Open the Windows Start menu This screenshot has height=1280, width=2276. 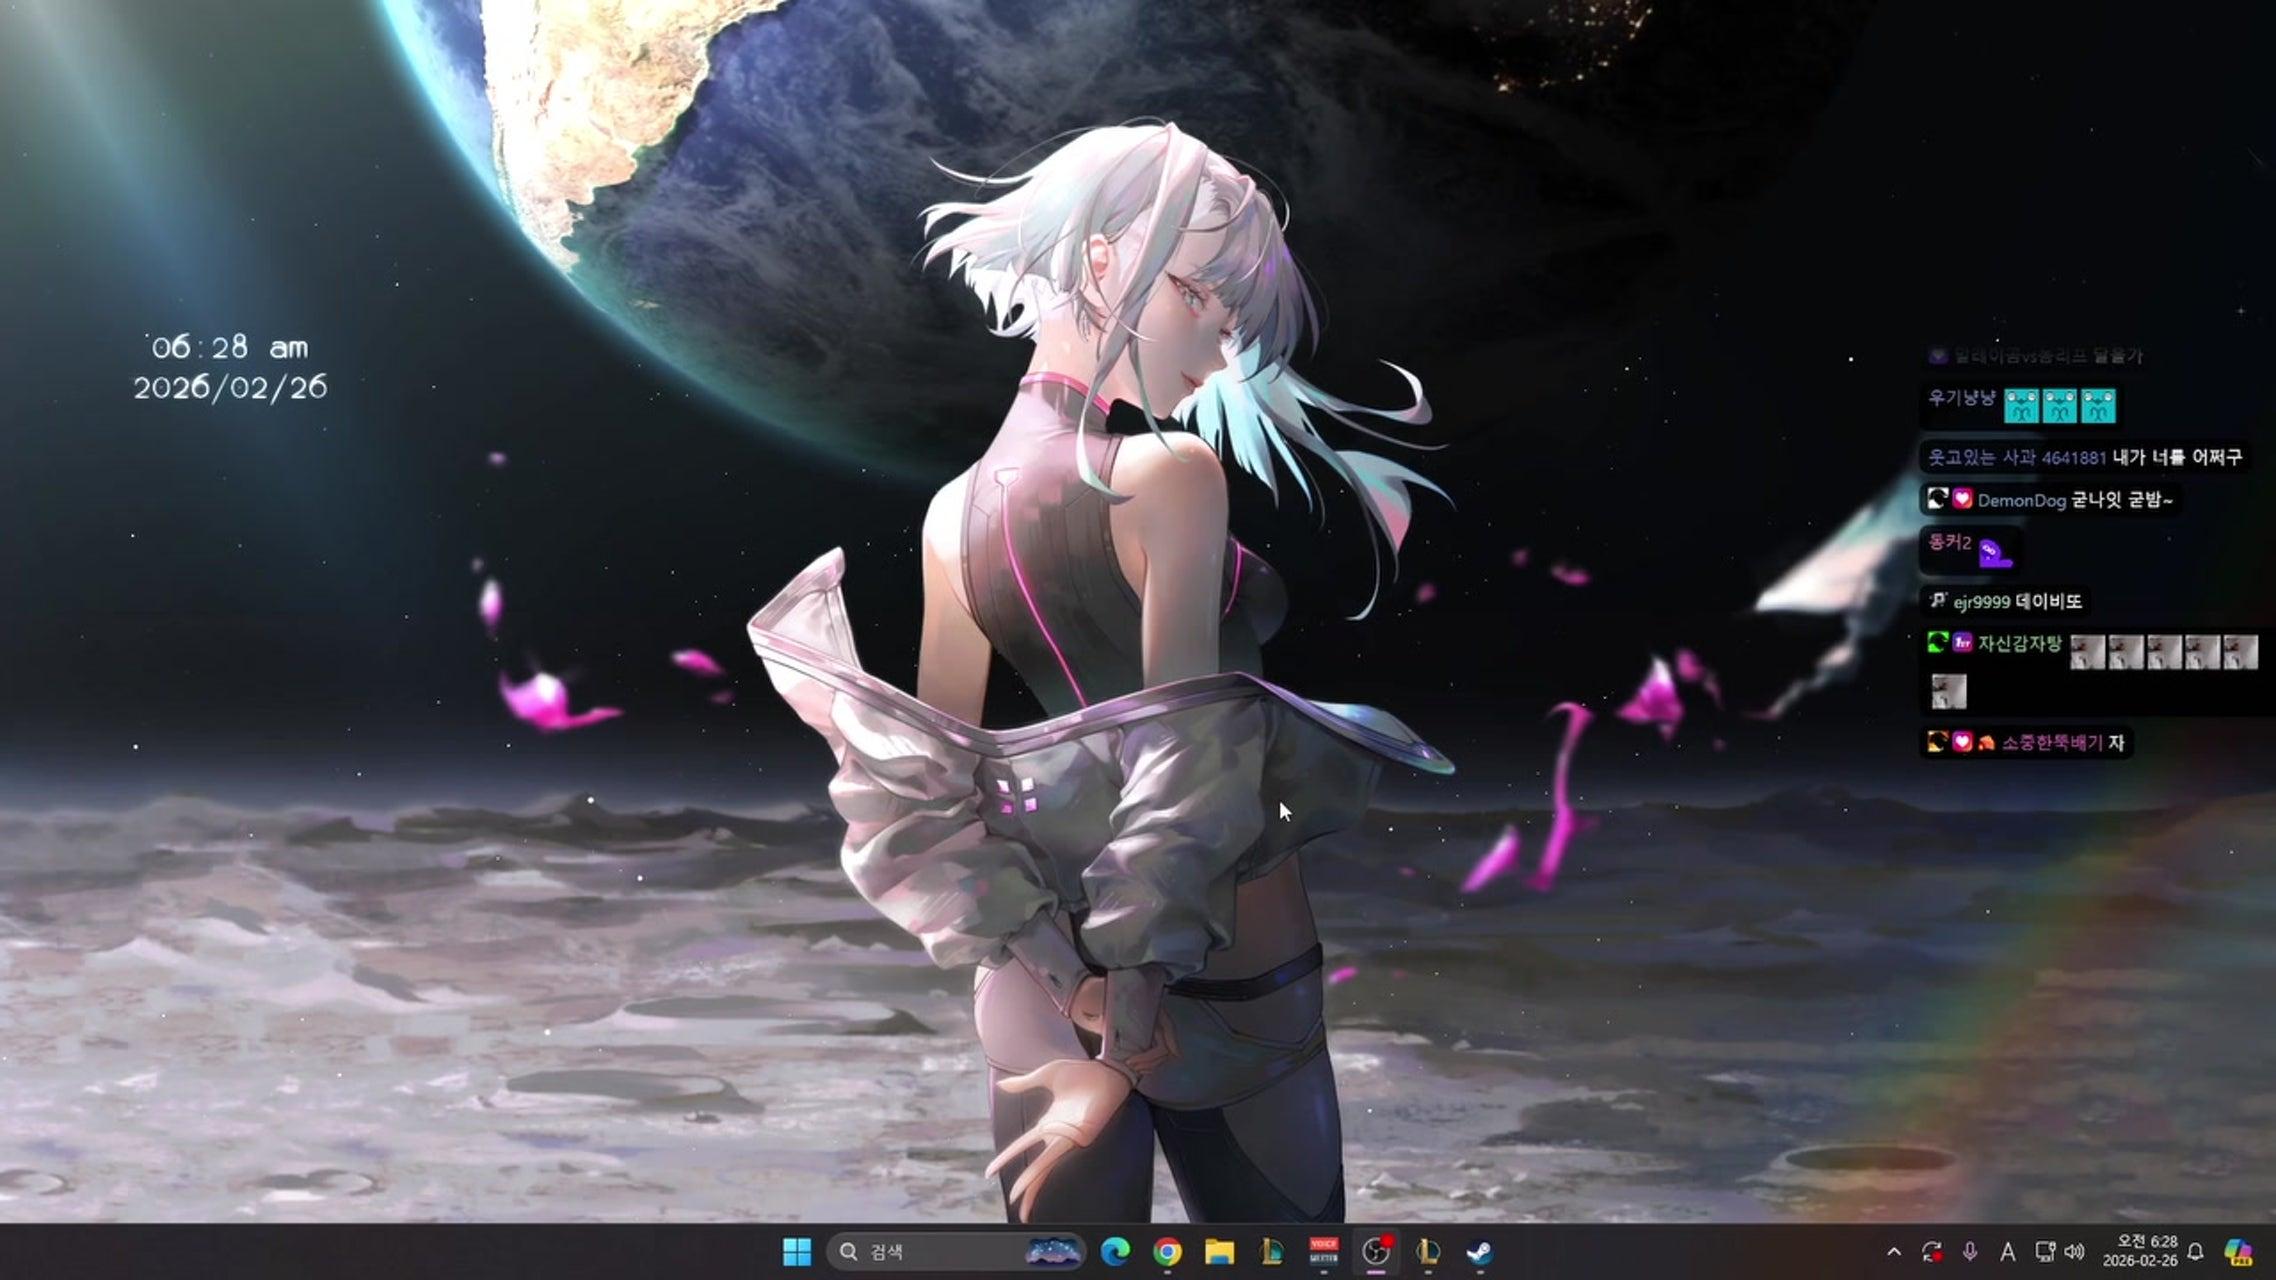[797, 1251]
